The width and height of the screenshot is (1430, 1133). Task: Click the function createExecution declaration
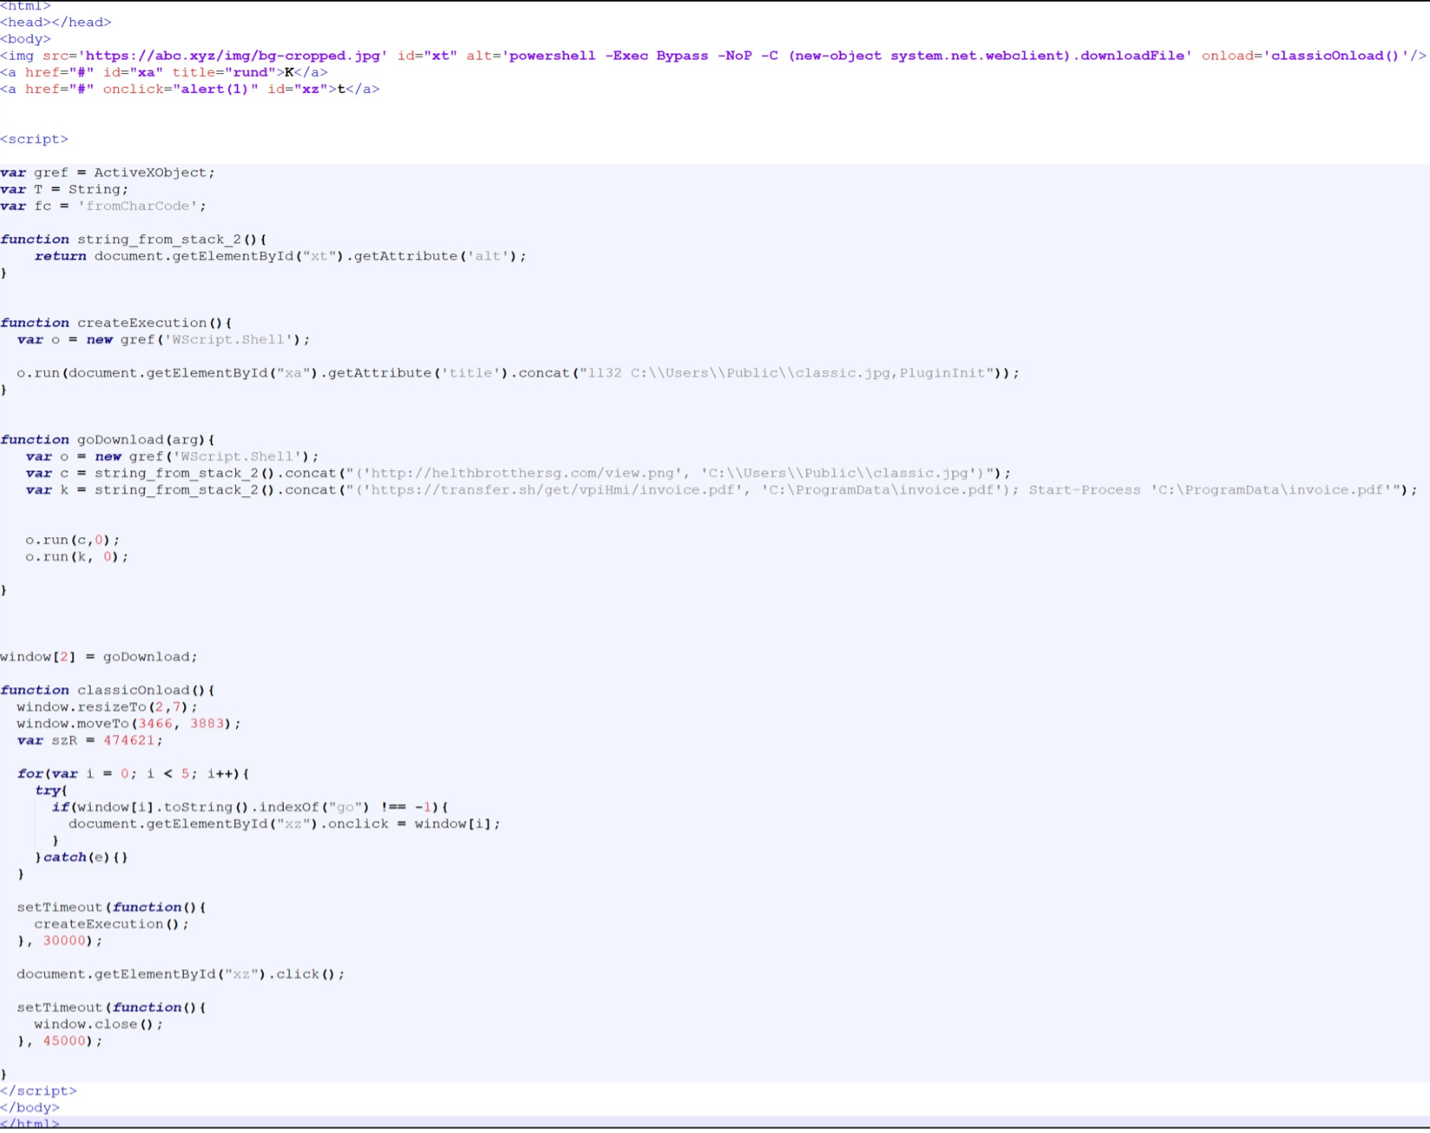click(116, 323)
